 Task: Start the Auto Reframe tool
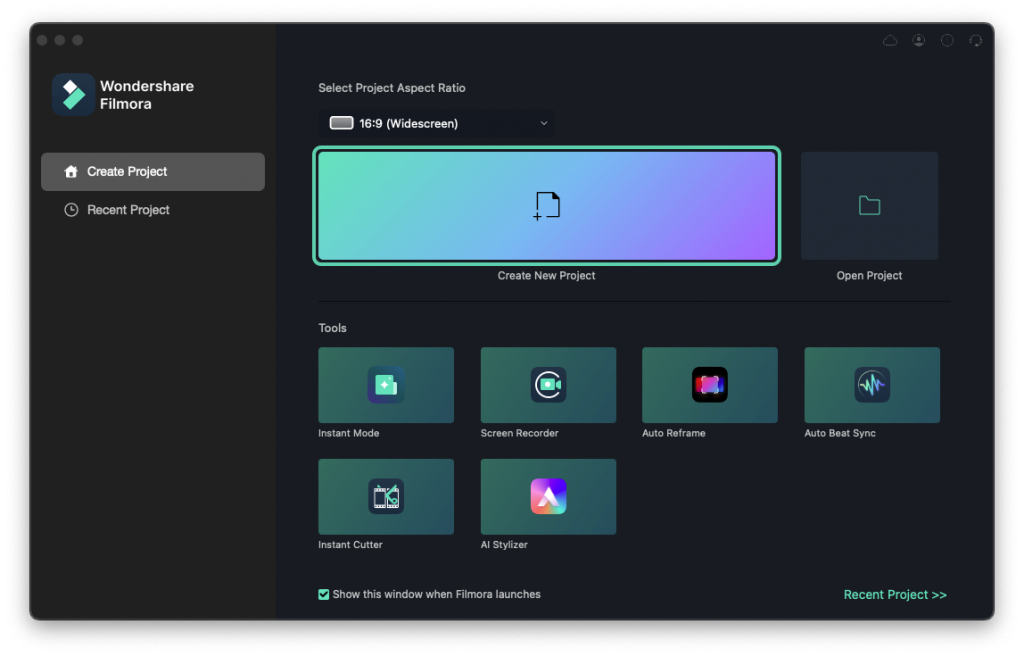710,385
